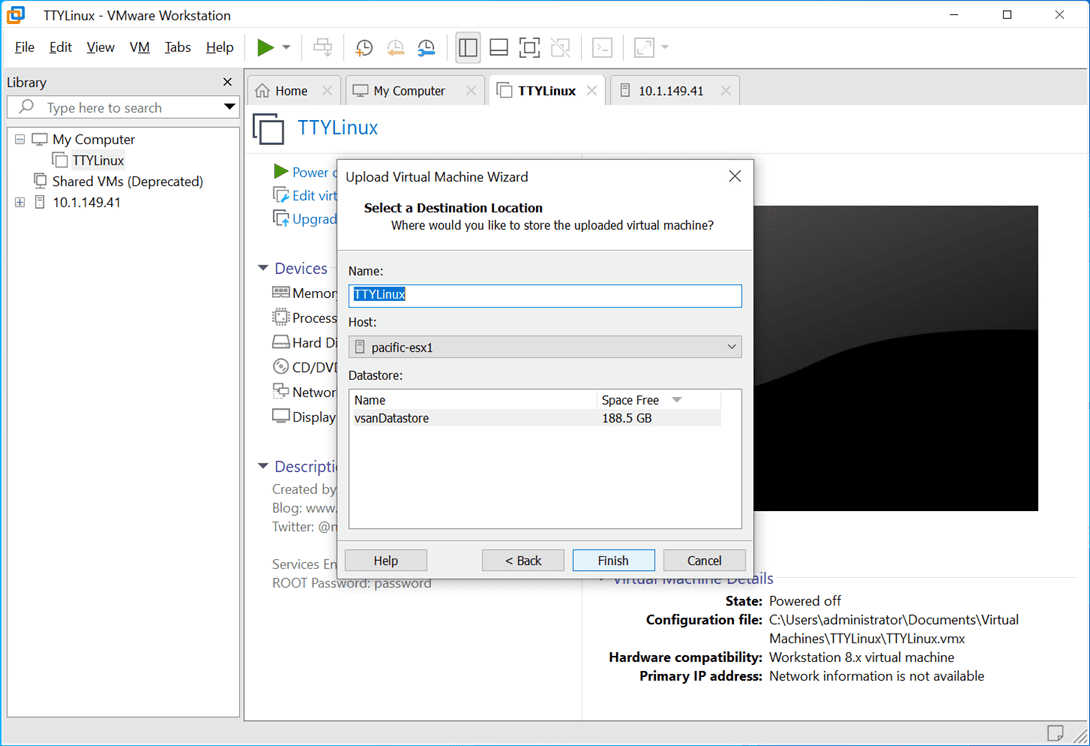
Task: Toggle the Show Library sidebar toolbar icon
Action: [468, 47]
